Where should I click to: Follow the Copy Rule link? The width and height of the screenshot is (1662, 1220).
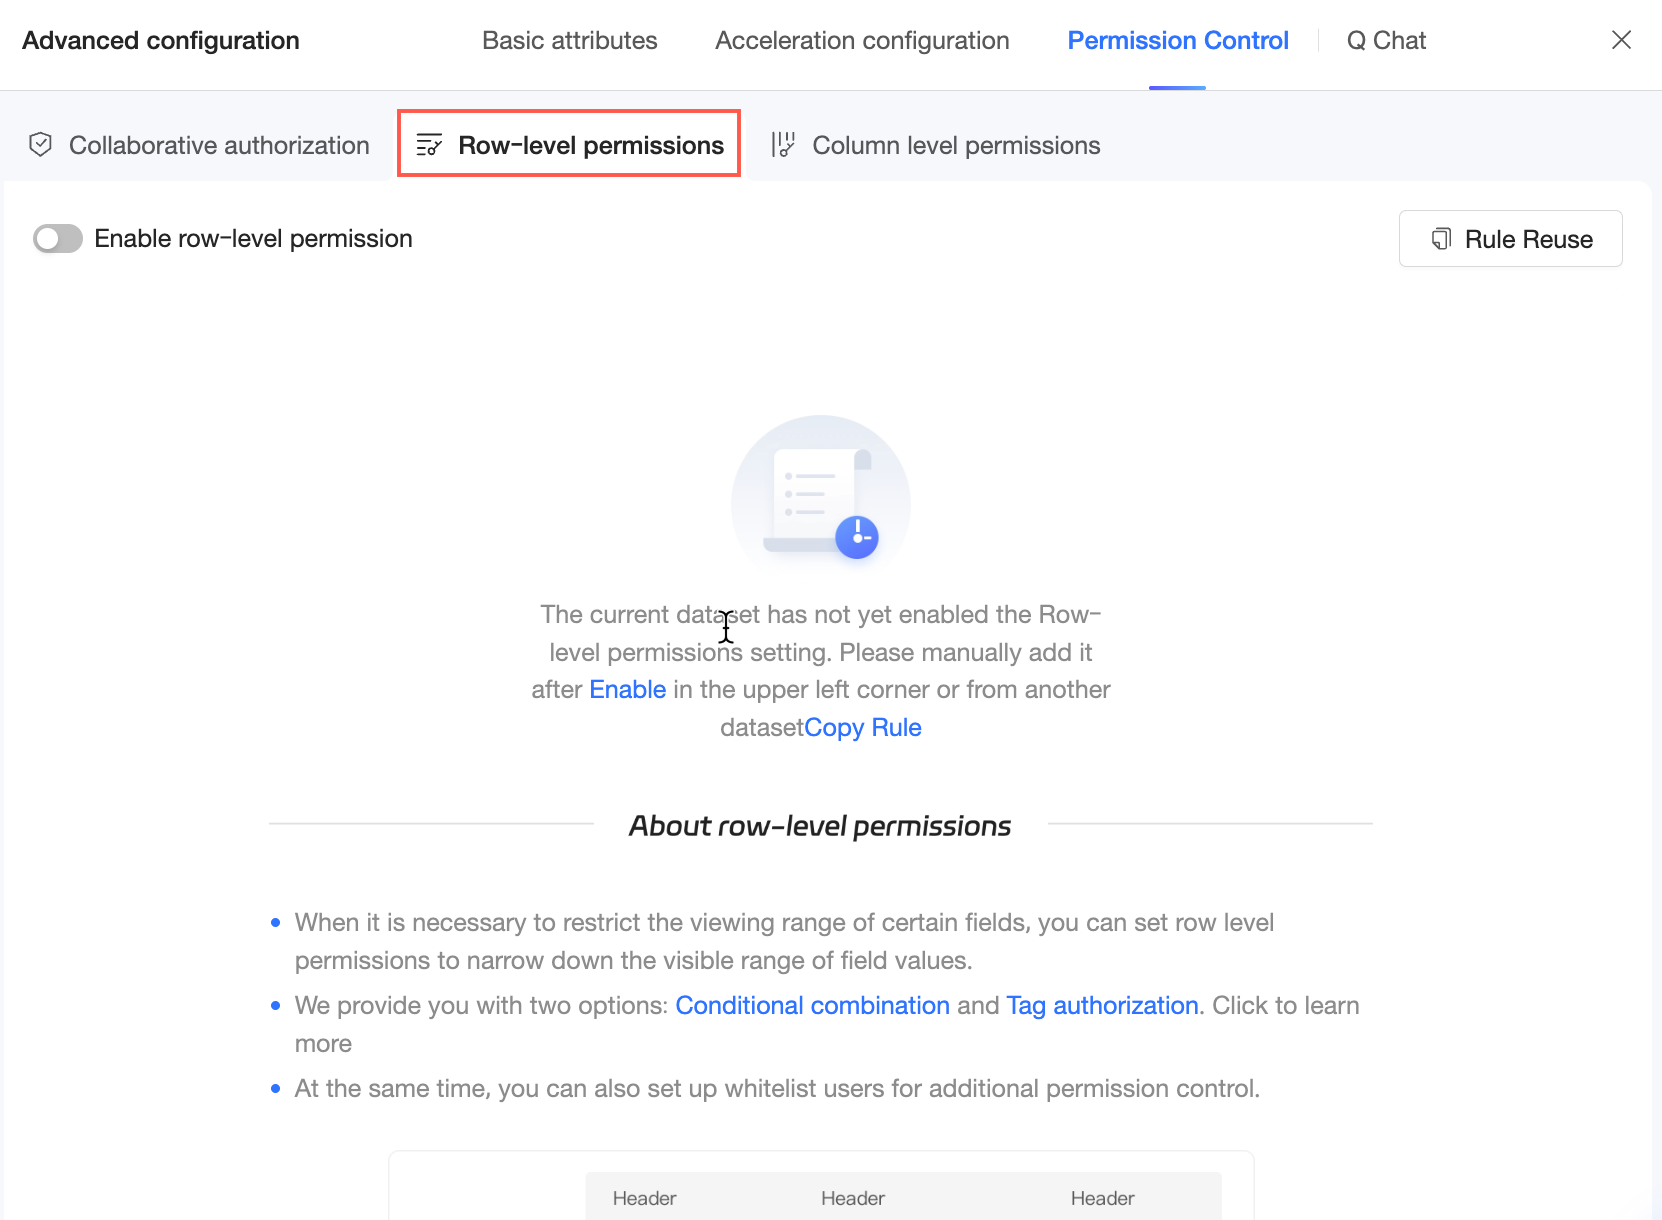(x=863, y=728)
